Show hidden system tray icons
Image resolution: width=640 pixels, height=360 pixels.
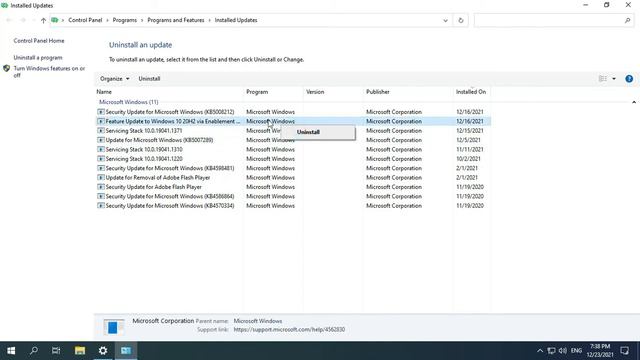540,351
